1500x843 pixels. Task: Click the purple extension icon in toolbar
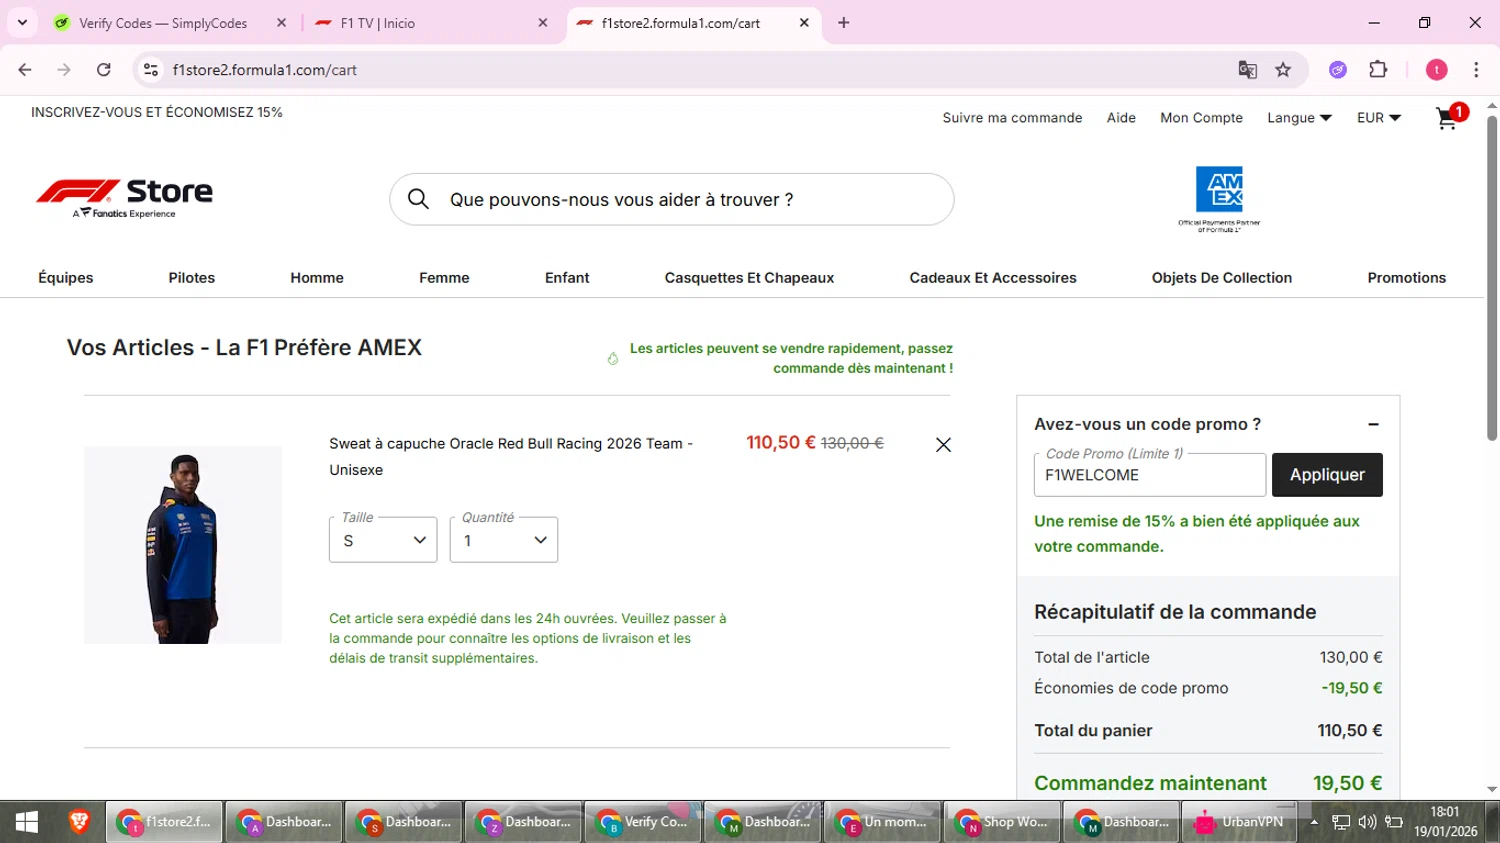tap(1338, 70)
